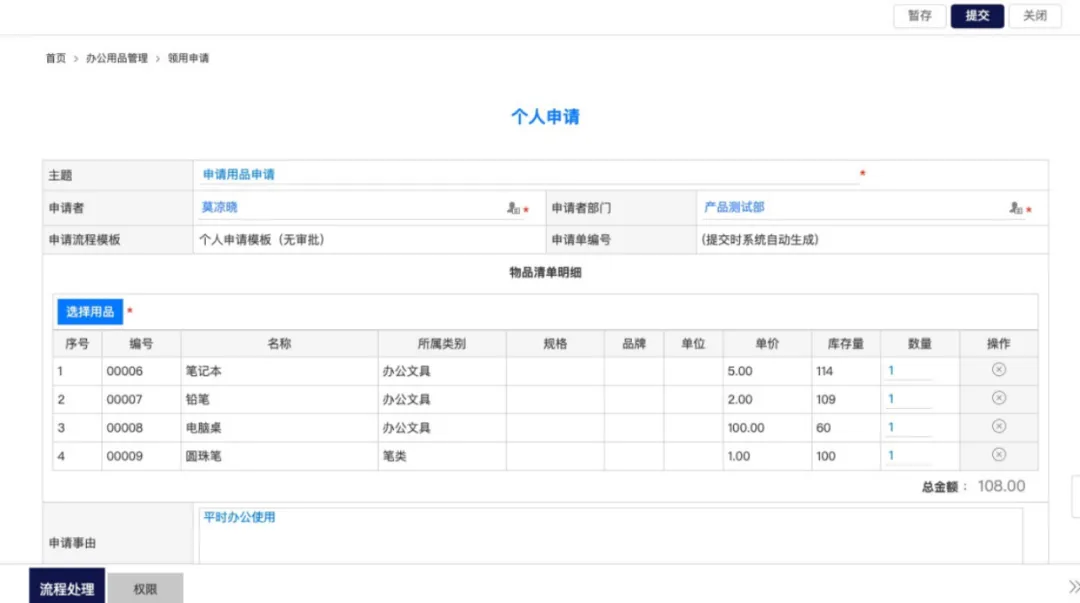This screenshot has height=603, width=1080.
Task: Edit quantity field for 电脑桌
Action: coord(908,427)
